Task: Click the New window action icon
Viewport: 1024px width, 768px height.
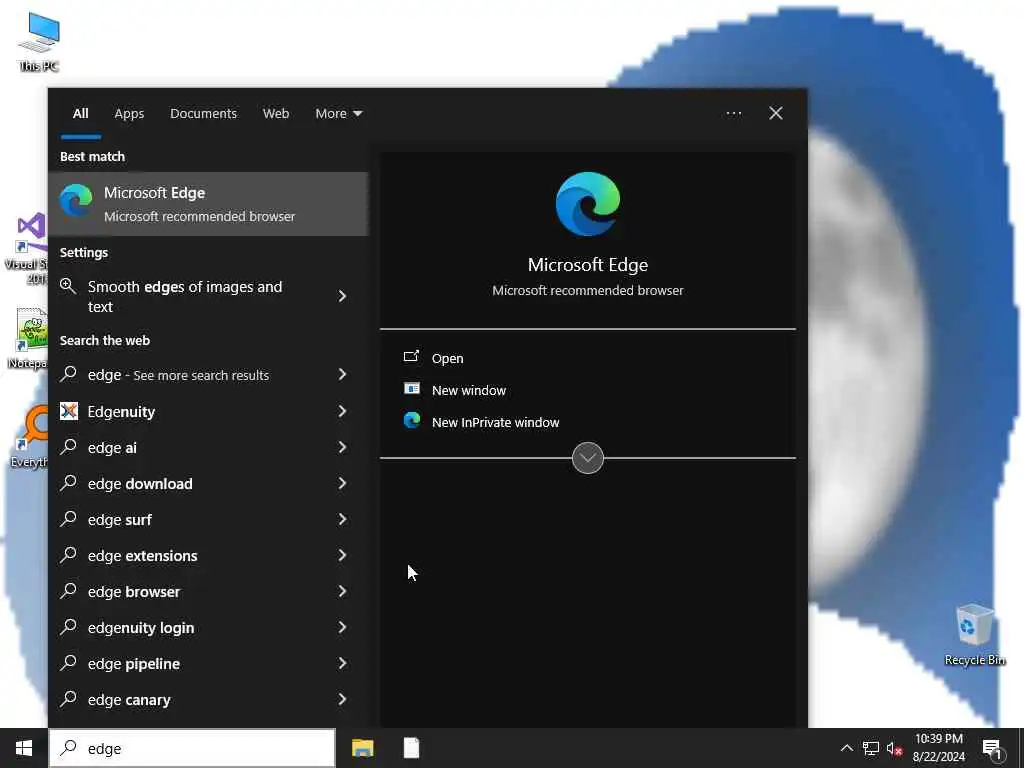Action: [411, 389]
